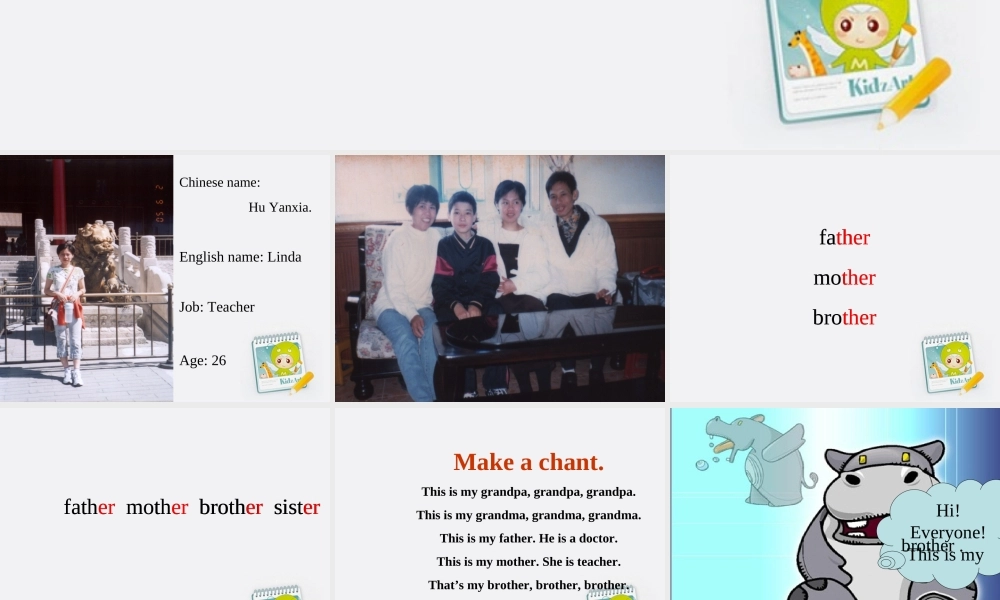
Task: Open the Make a chant slide
Action: click(500, 504)
